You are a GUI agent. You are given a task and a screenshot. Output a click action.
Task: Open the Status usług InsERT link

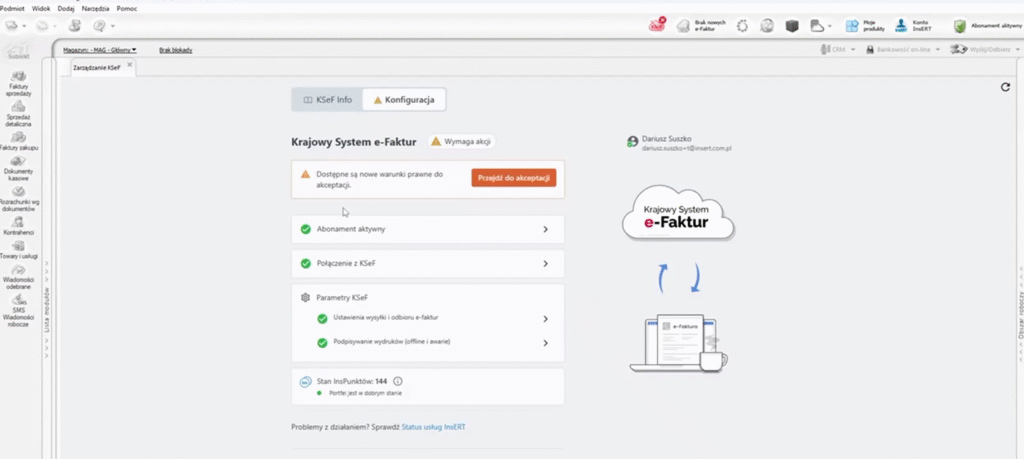coord(433,427)
